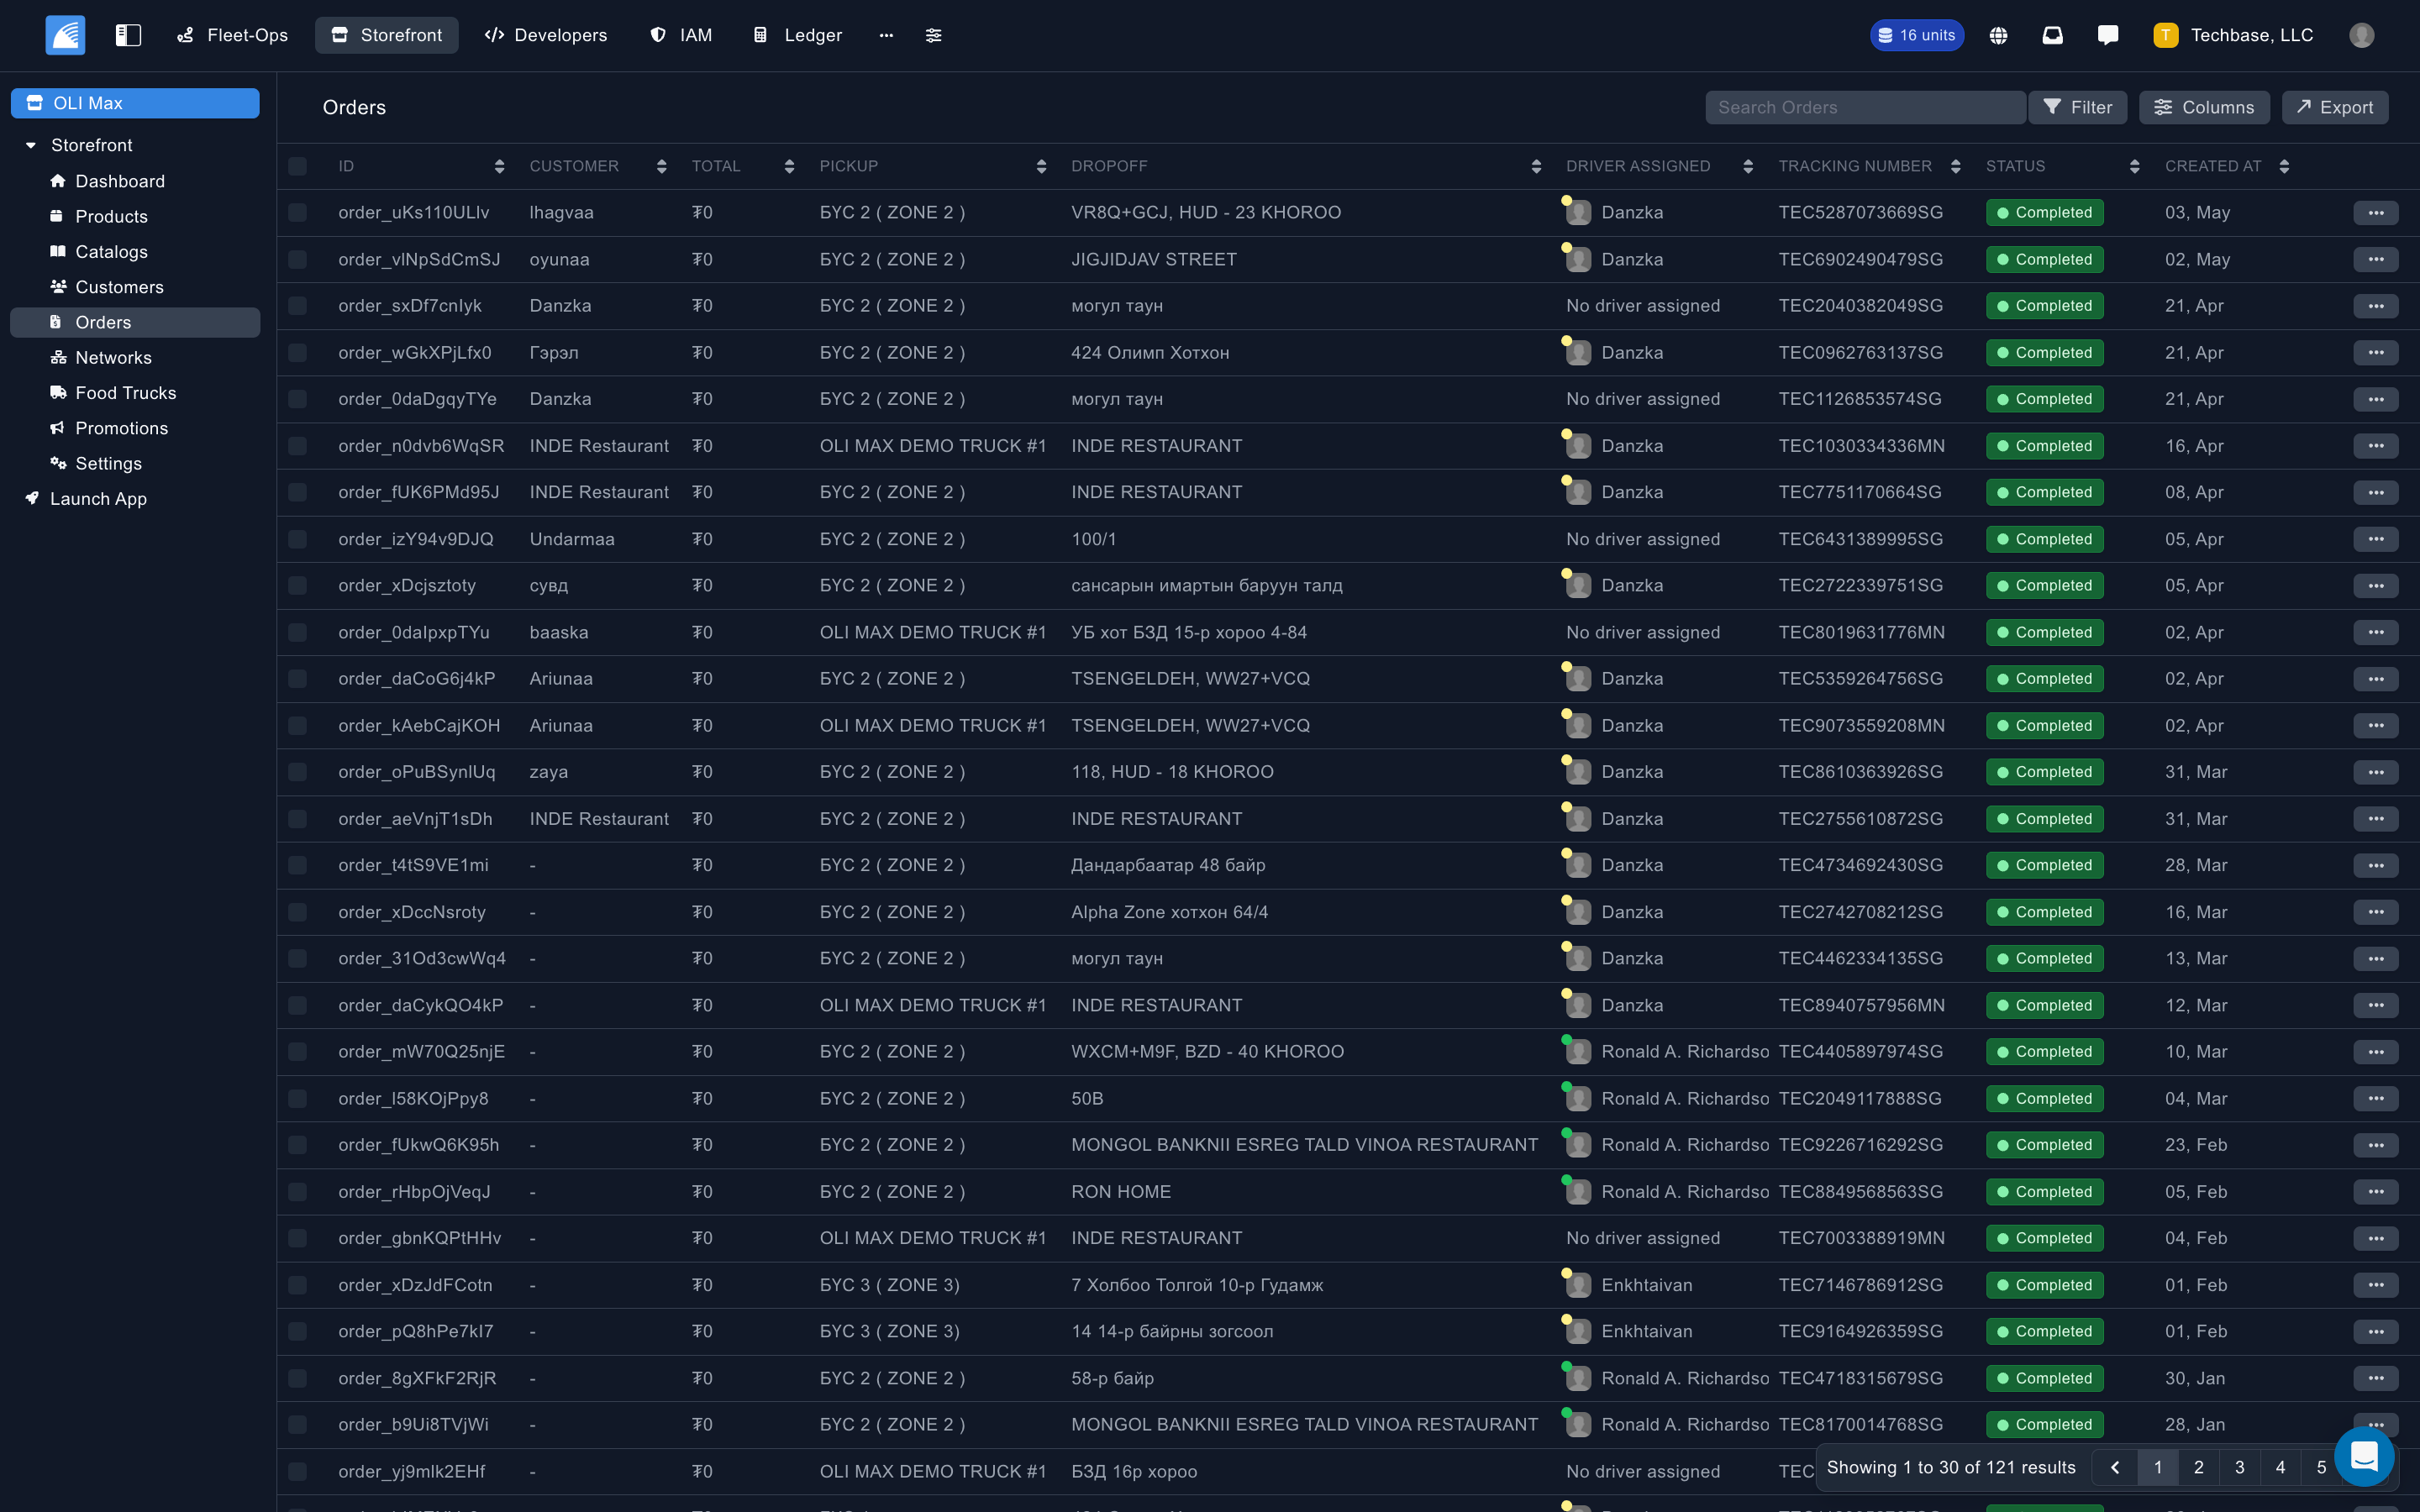Open the navigation sliders settings icon
2420x1512 pixels.
934,35
